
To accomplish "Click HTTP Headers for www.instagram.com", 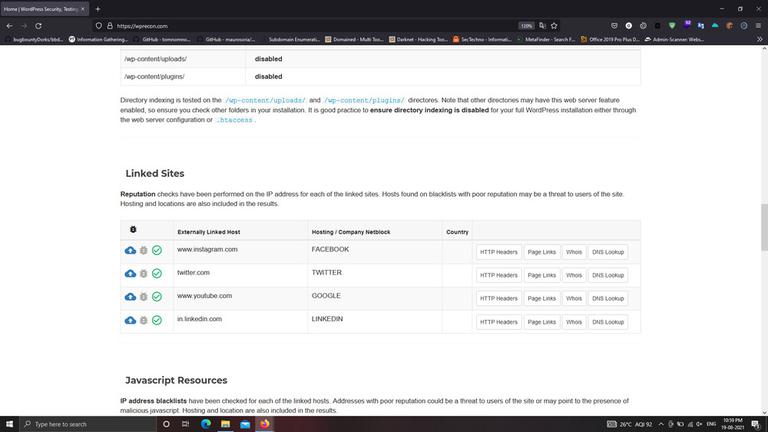I will (x=499, y=252).
